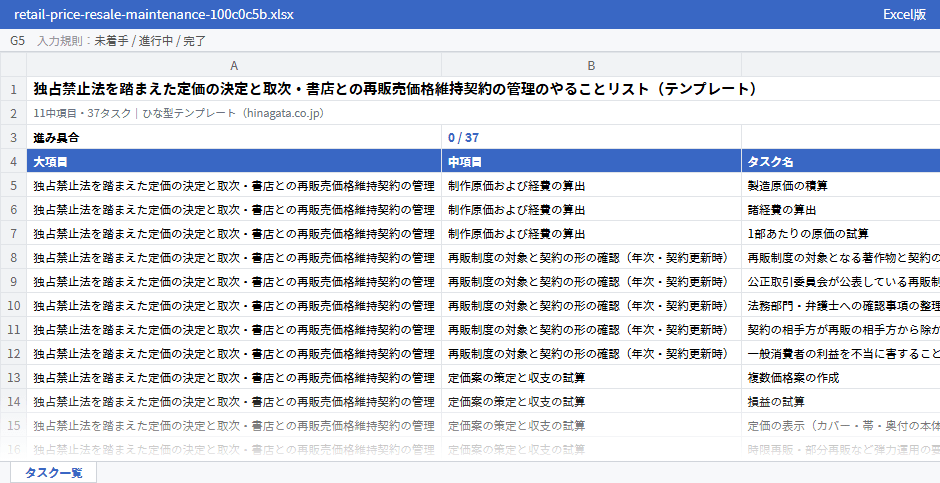Select the 損益の試算 cell
This screenshot has height=483, width=940.
[x=840, y=402]
